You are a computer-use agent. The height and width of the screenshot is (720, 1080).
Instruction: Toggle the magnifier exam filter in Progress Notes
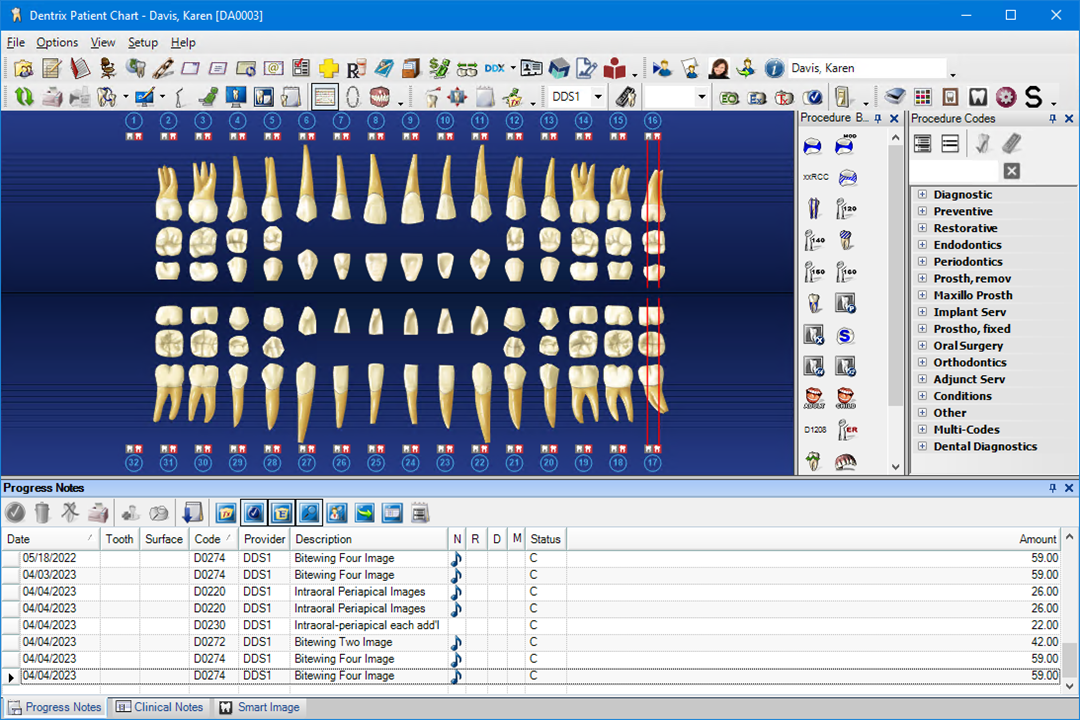[309, 513]
